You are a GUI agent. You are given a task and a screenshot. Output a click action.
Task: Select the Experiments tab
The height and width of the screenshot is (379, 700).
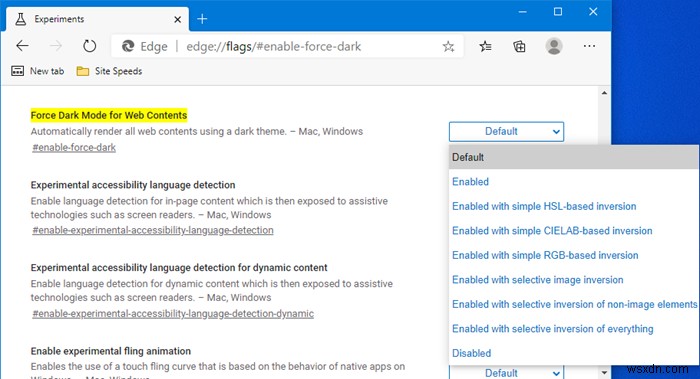[97, 19]
